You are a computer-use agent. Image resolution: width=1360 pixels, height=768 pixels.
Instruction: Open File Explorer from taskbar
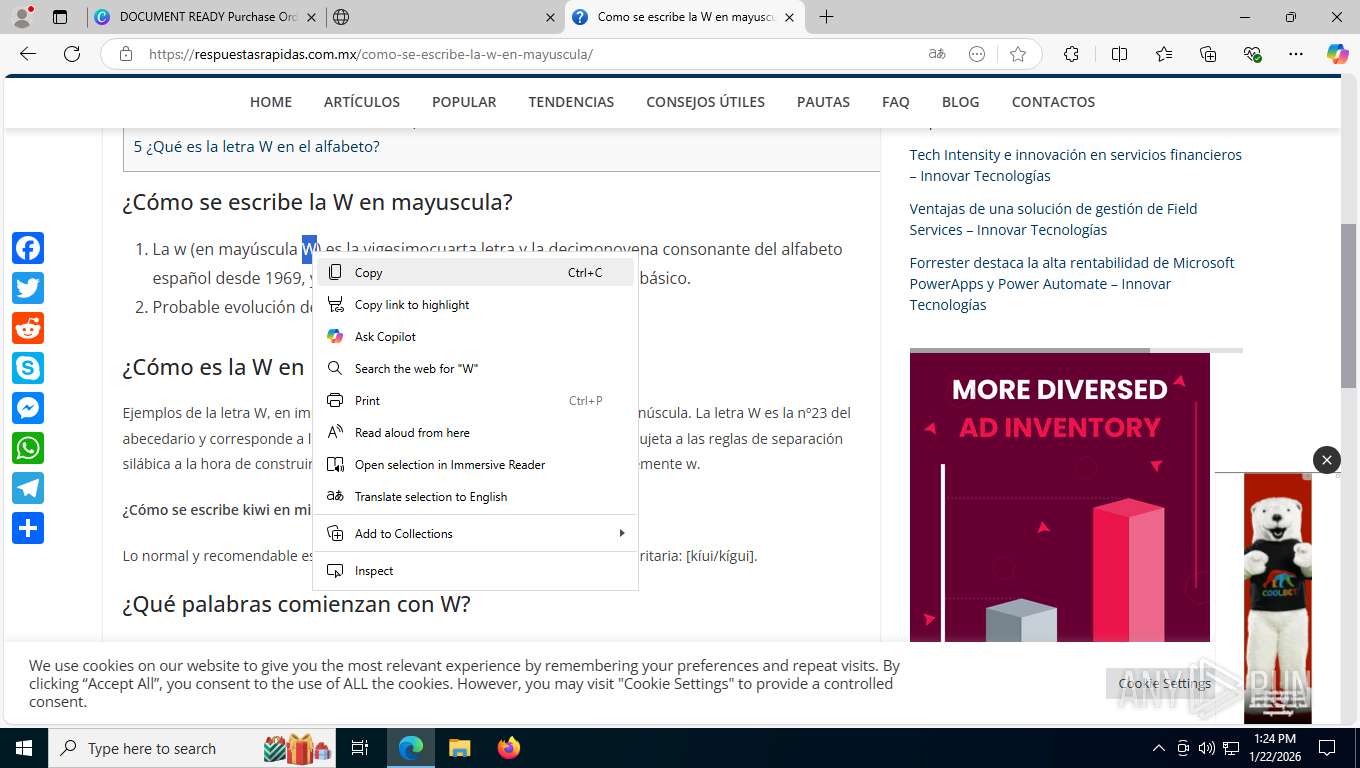pos(459,748)
